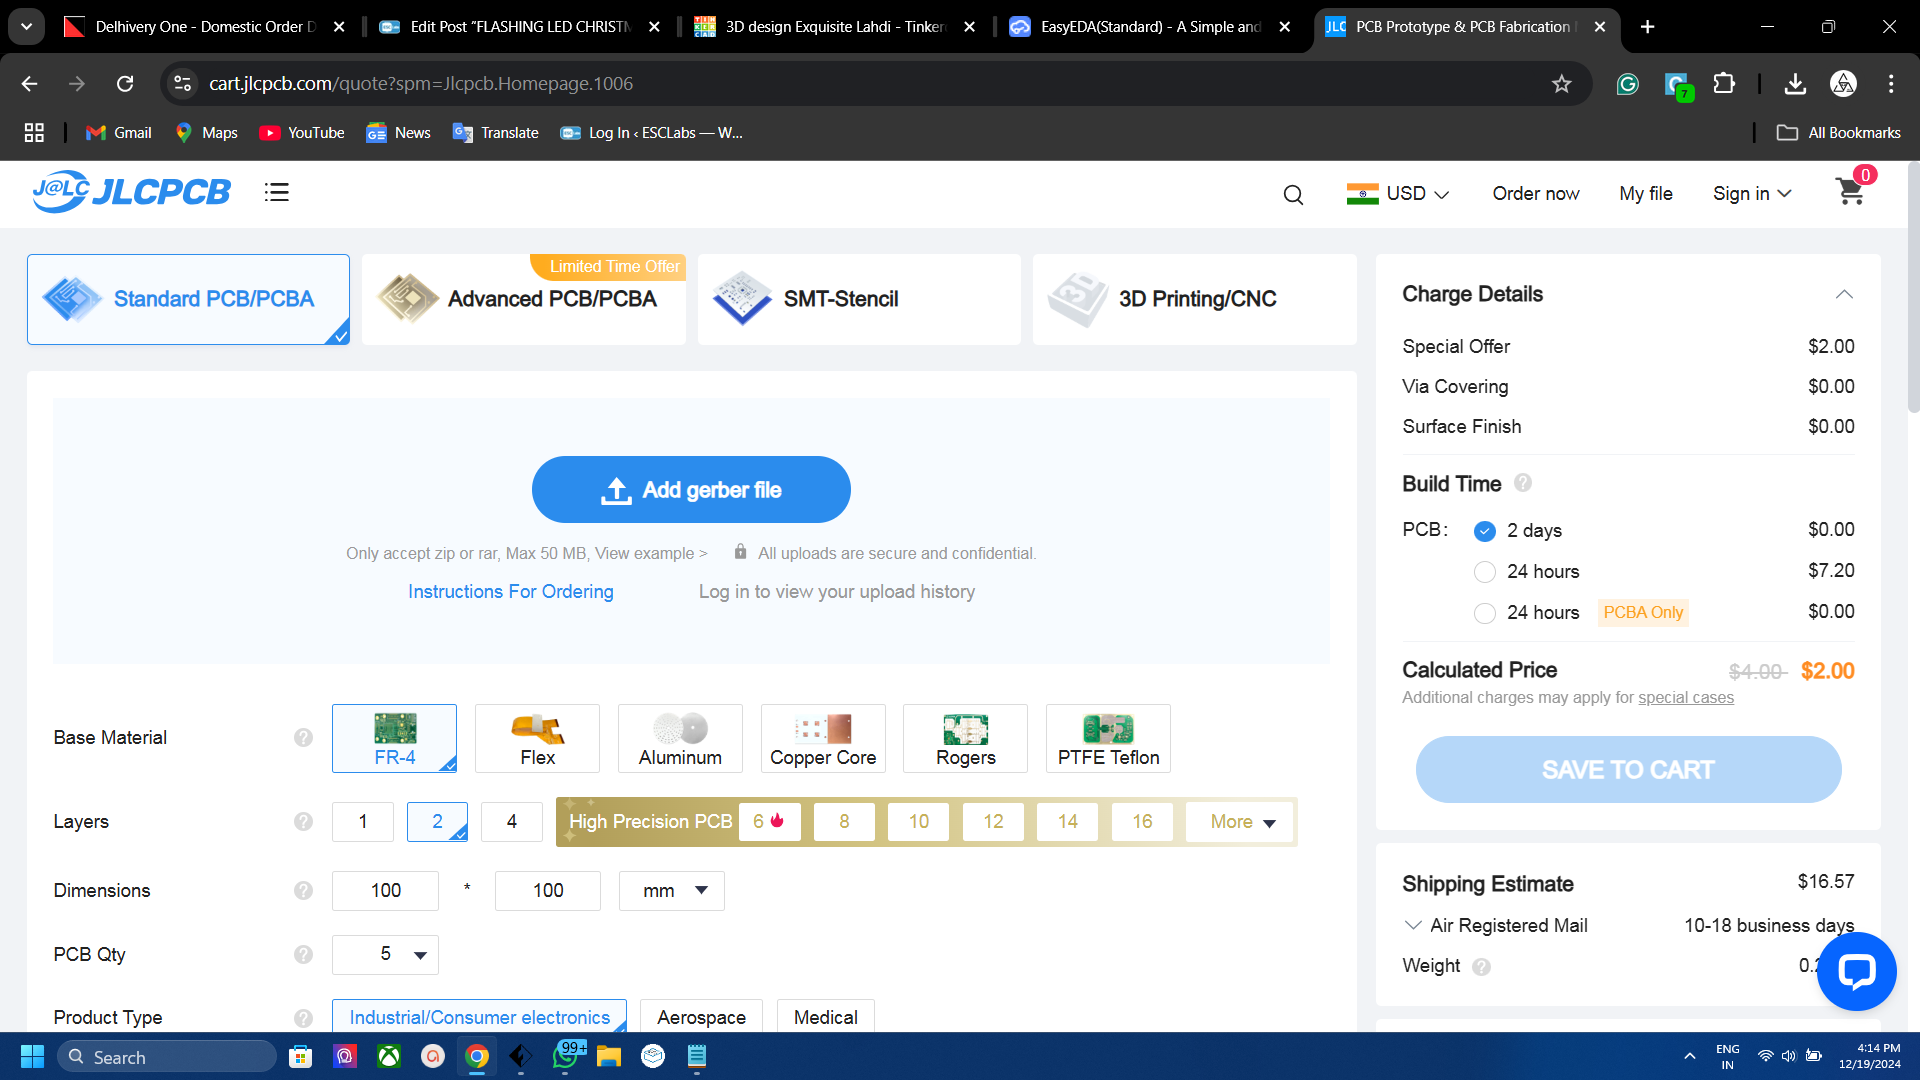
Task: Open the USD currency dropdown
Action: [1398, 194]
